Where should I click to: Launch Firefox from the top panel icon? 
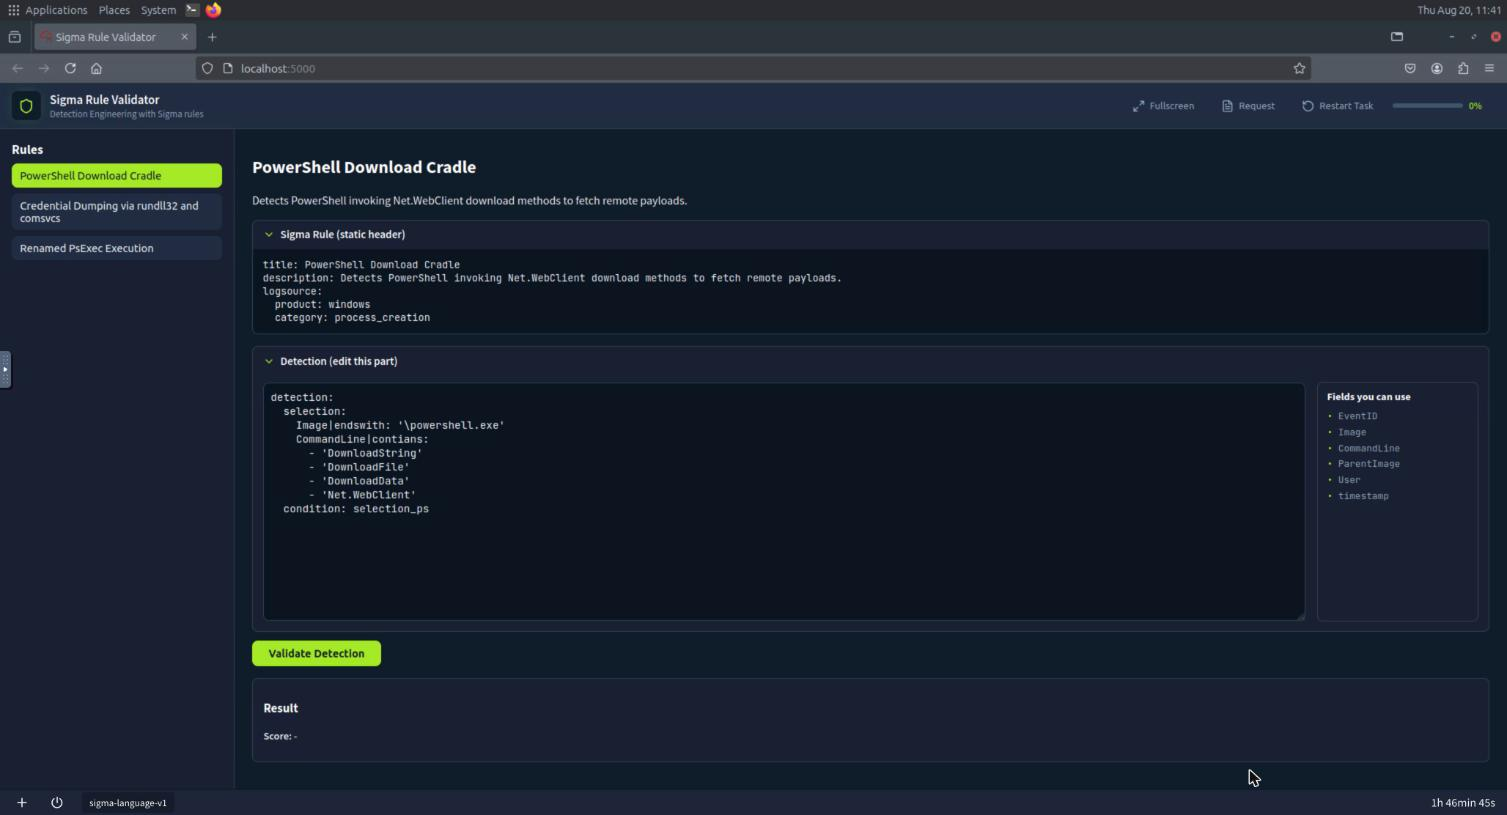point(213,10)
